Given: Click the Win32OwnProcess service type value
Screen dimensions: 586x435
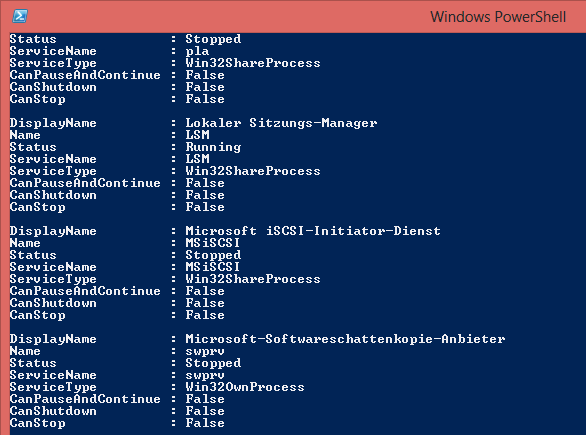Looking at the screenshot, I should (x=245, y=387).
